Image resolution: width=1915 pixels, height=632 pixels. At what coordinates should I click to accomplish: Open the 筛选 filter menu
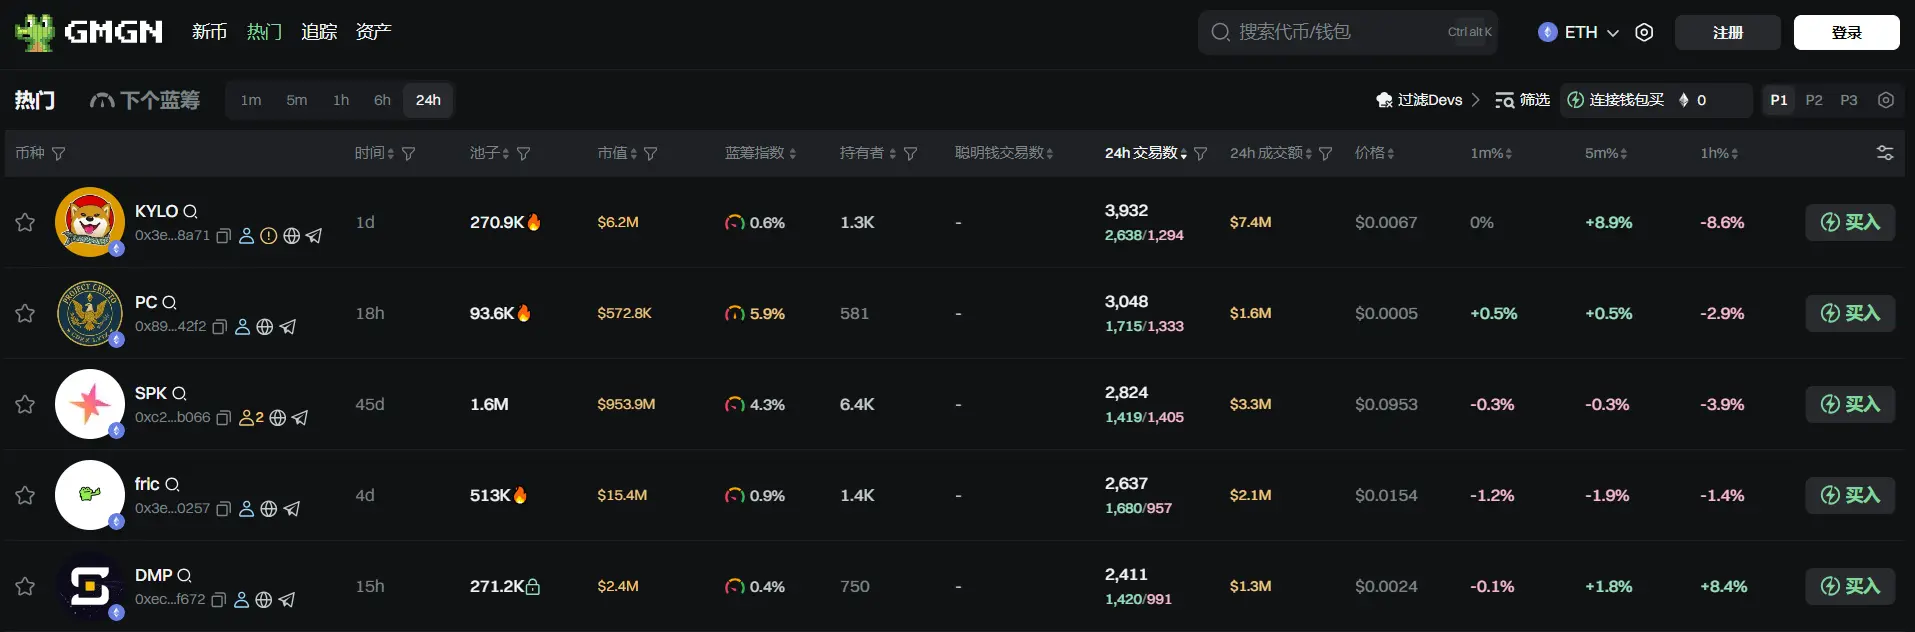coord(1522,100)
